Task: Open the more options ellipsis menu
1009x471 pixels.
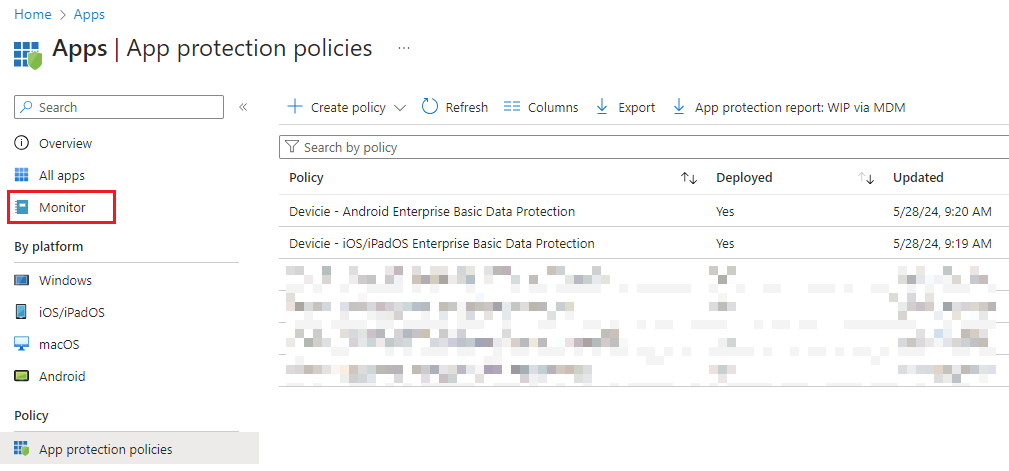Action: [x=404, y=48]
